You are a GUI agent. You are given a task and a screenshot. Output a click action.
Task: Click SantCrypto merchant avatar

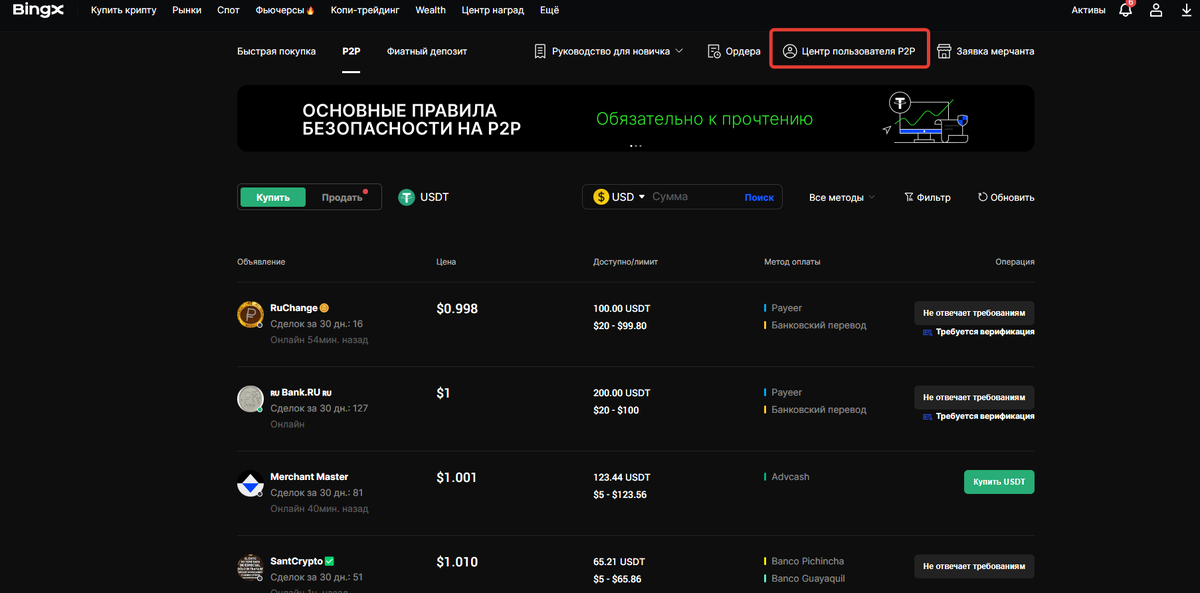coord(250,568)
